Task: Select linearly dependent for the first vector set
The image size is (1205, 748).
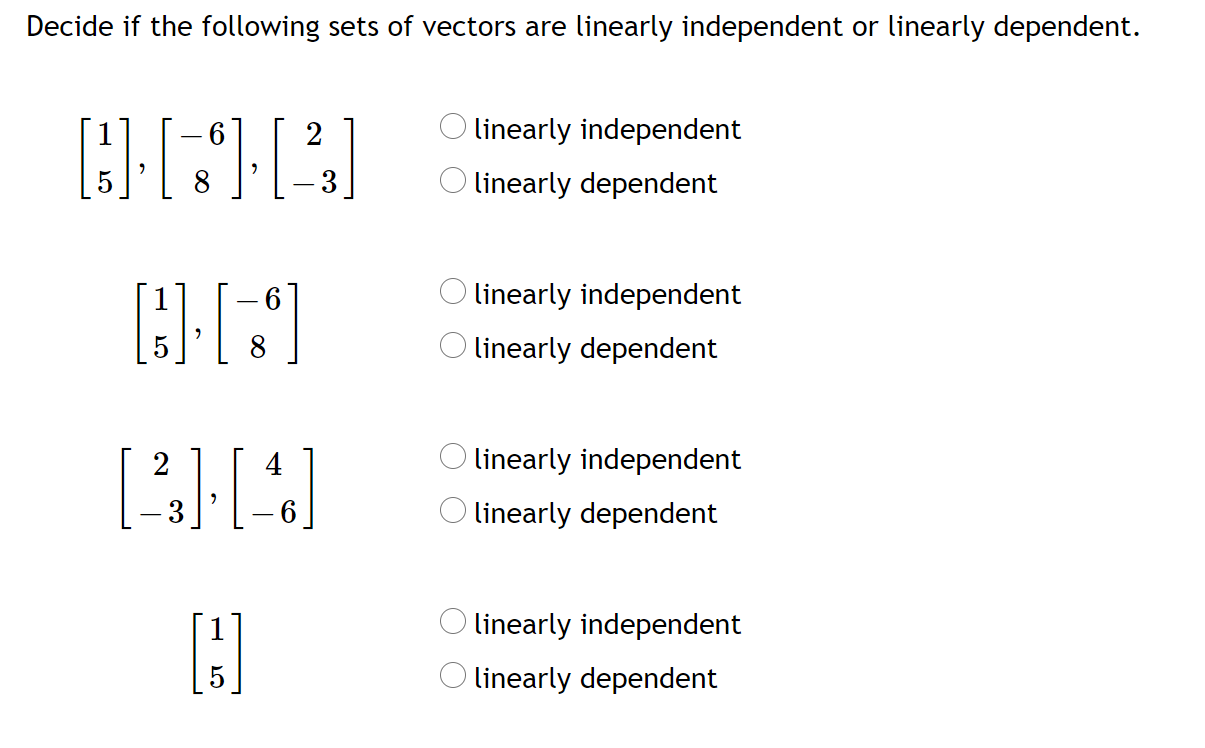Action: (452, 180)
